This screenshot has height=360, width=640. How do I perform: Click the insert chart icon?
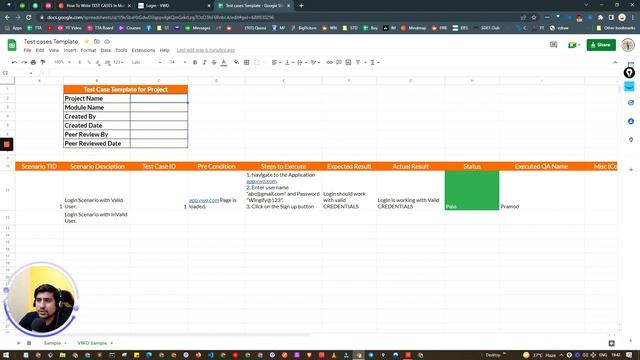pos(348,62)
